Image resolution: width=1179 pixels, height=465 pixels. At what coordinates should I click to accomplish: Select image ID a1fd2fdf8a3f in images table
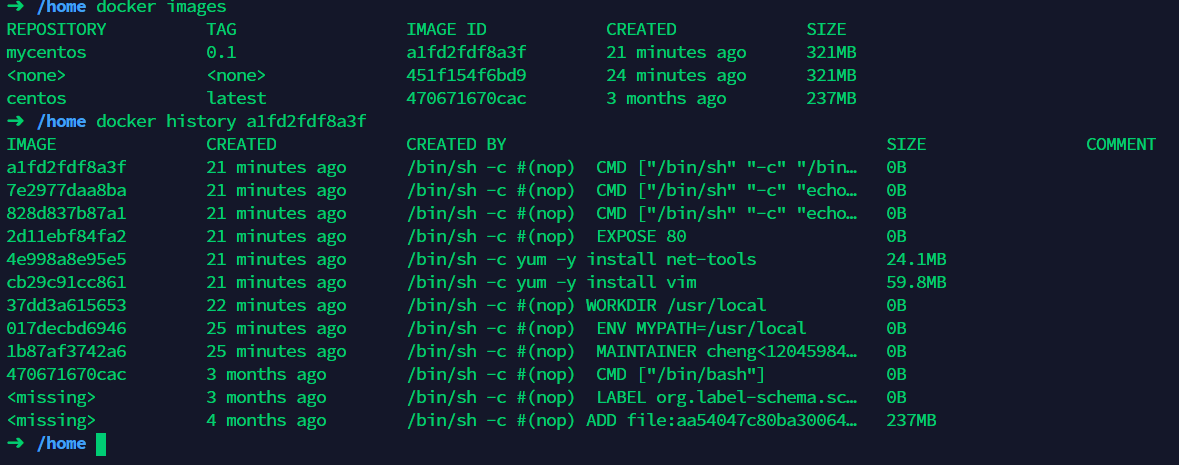point(466,53)
